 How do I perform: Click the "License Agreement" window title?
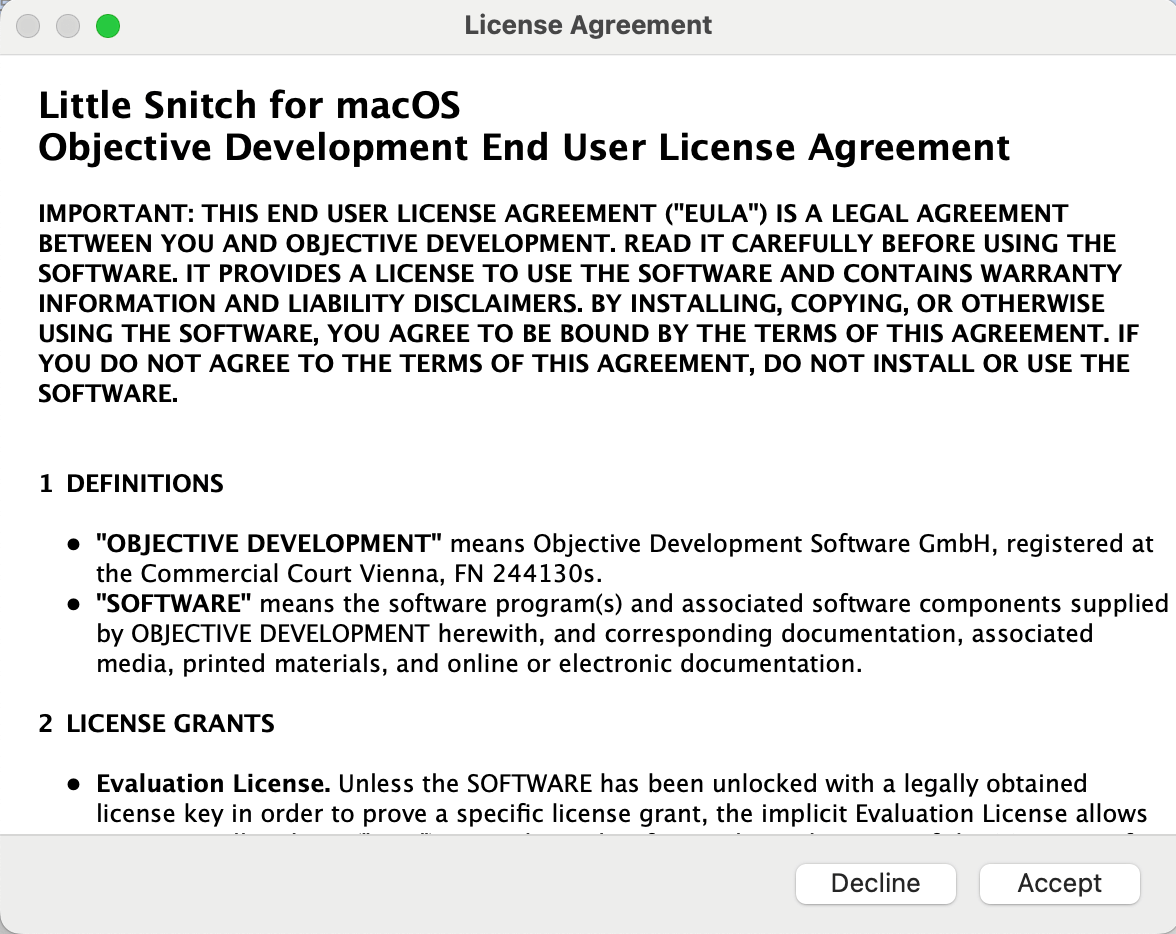588,25
